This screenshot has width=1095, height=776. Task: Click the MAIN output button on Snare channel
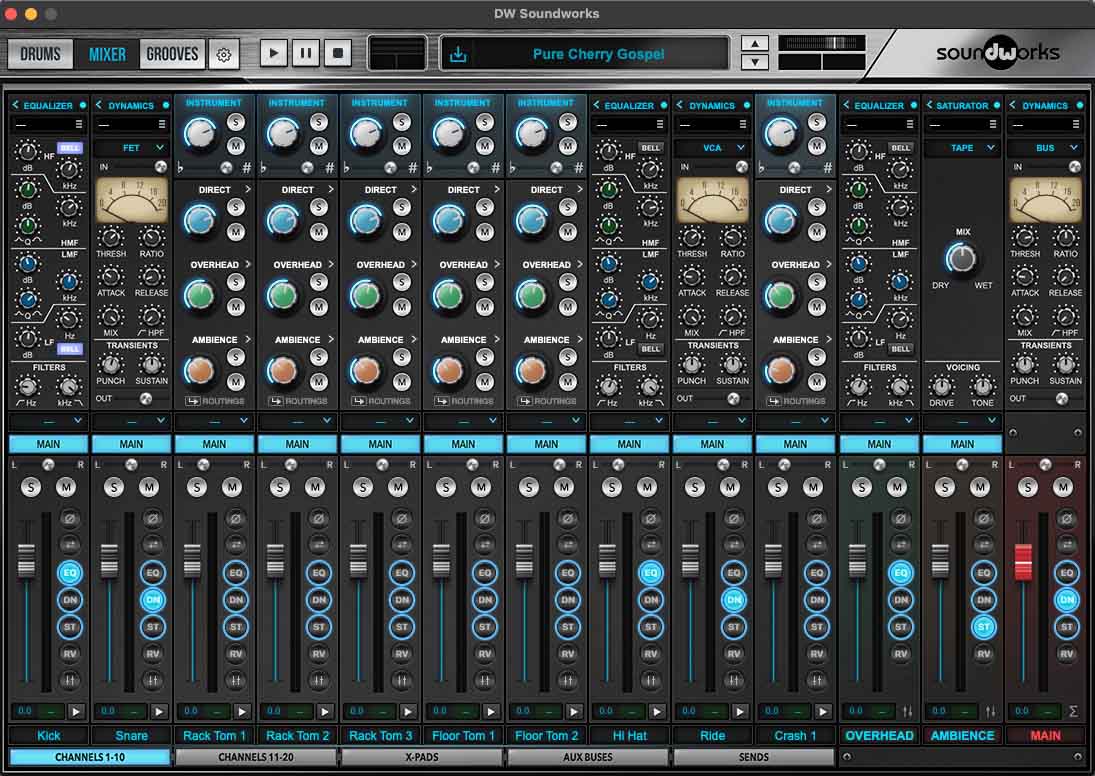coord(131,444)
